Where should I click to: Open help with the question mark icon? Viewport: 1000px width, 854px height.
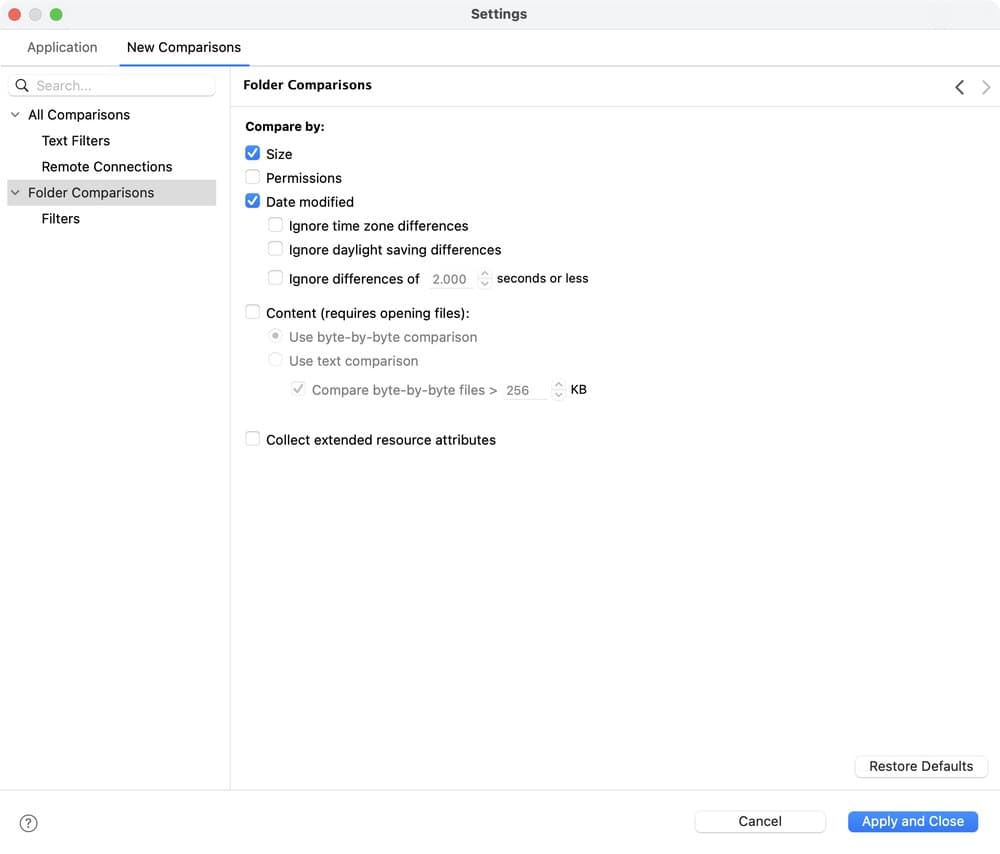(29, 823)
